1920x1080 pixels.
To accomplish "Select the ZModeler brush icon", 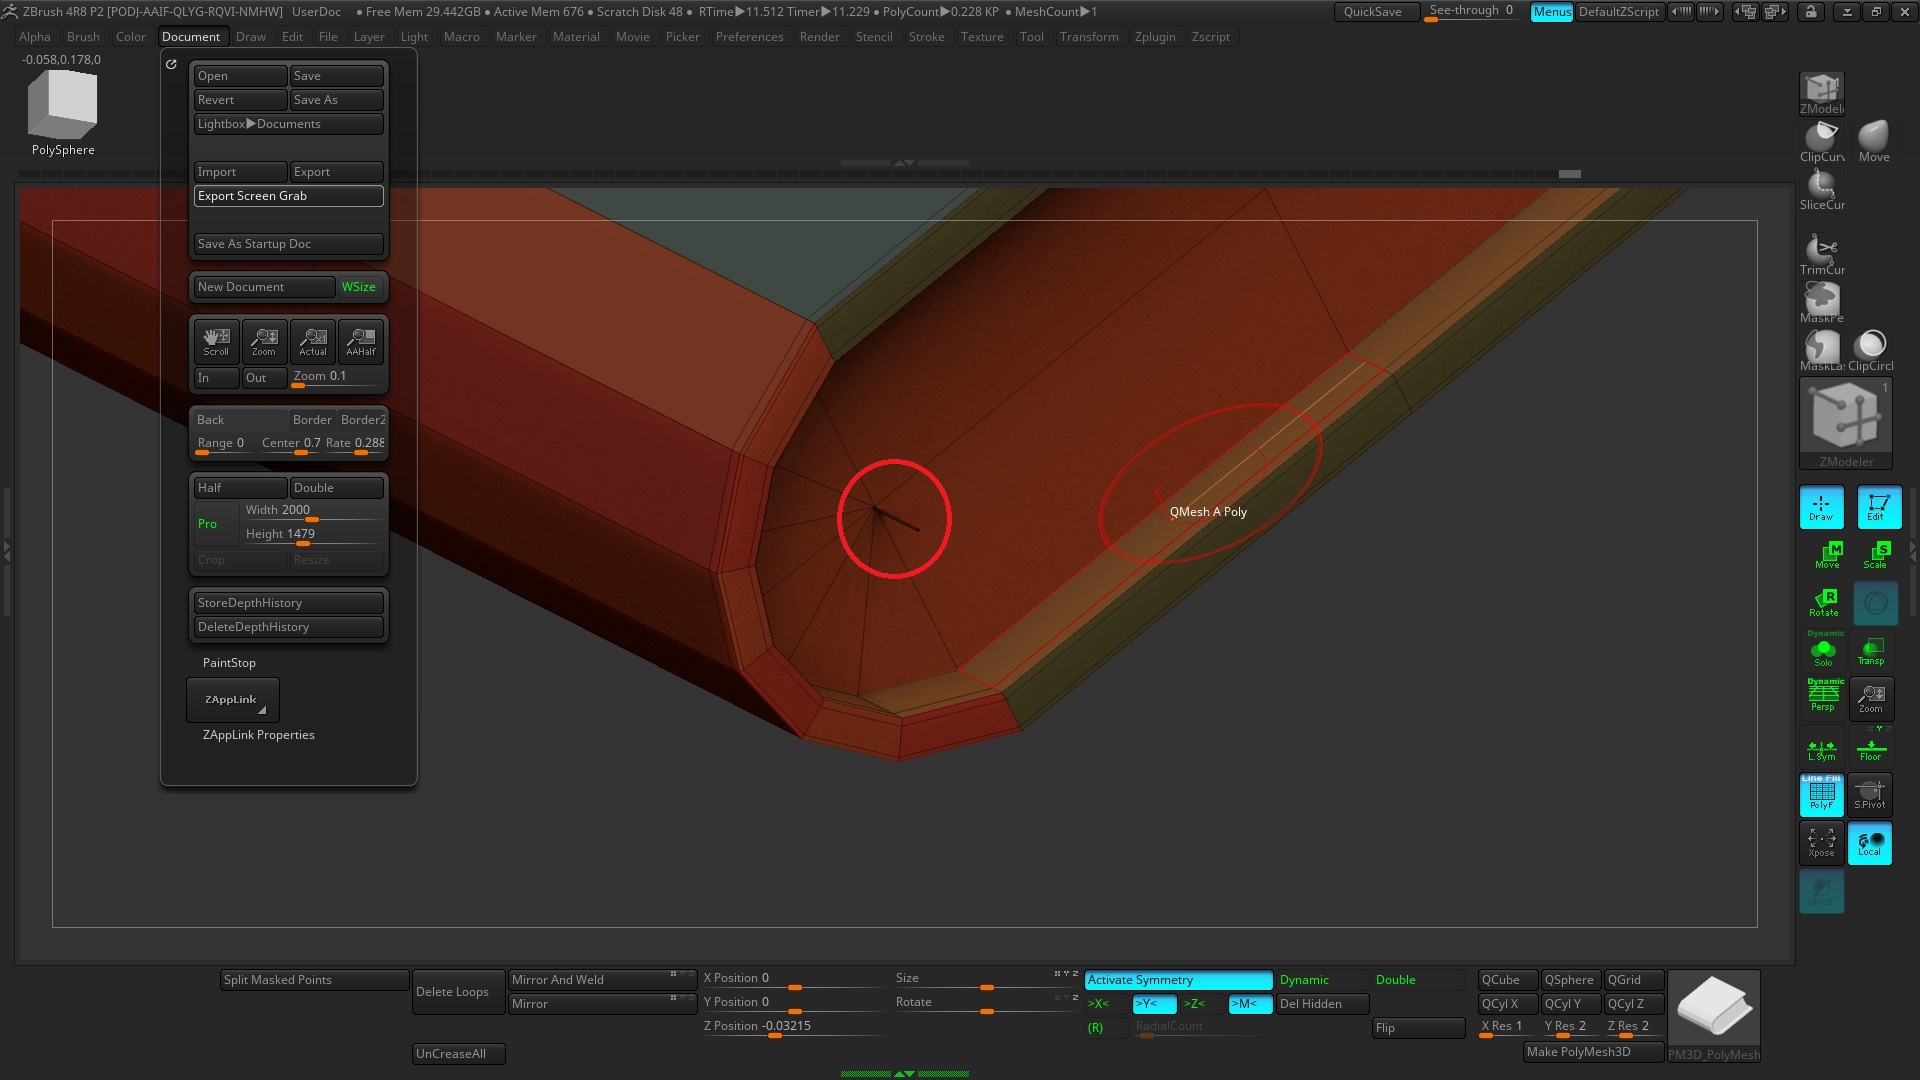I will 1821,94.
